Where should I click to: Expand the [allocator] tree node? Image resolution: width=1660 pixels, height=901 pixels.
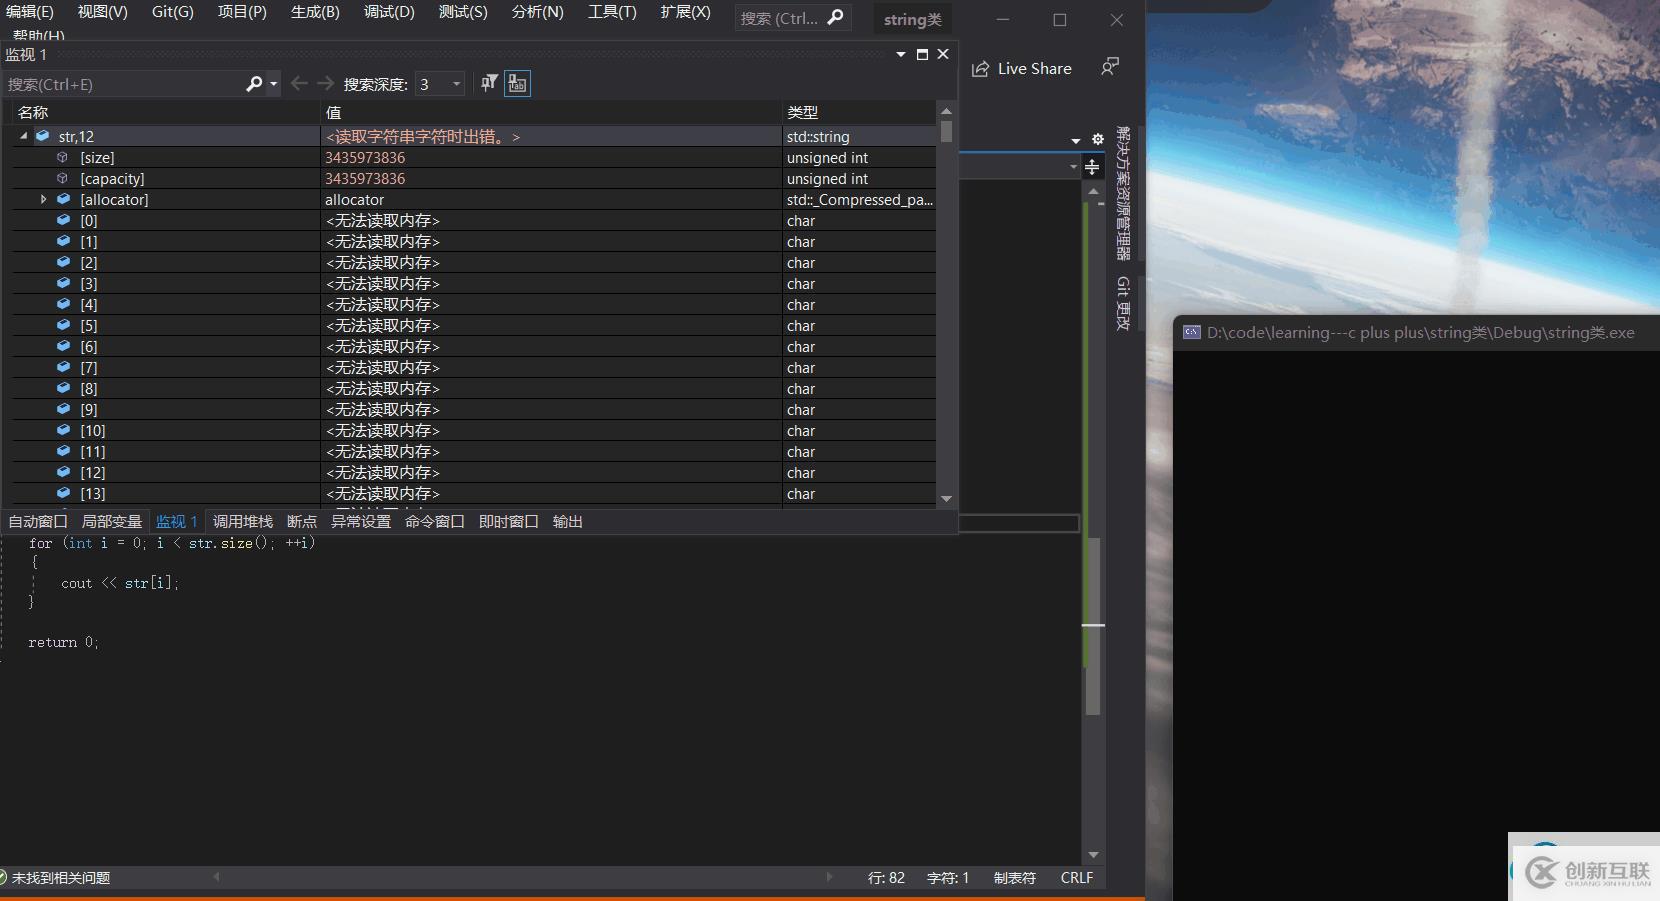coord(43,200)
